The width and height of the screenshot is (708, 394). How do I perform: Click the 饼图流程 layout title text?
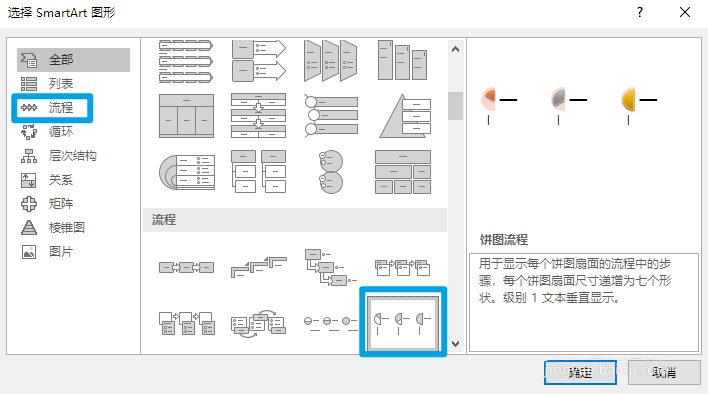tap(503, 240)
